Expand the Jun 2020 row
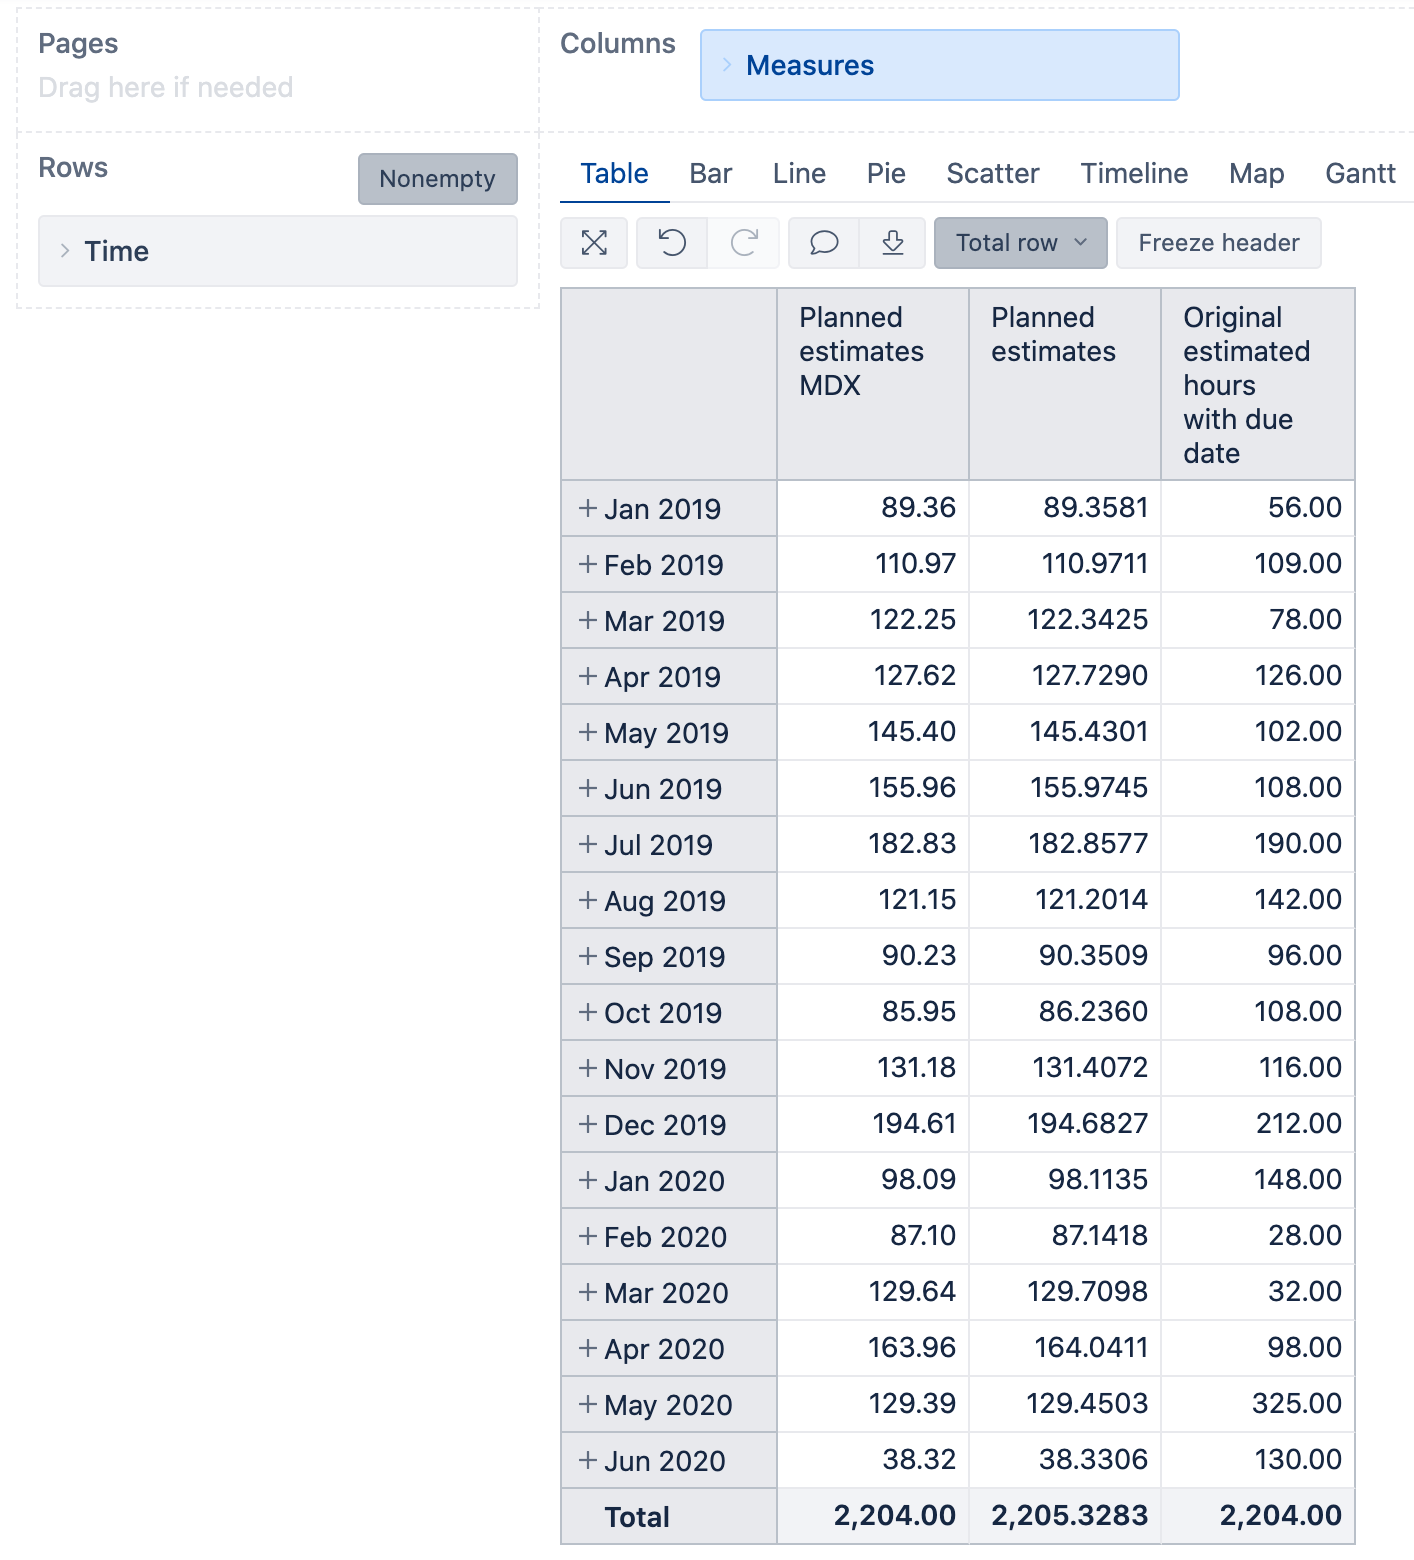1414x1560 pixels. pos(588,1460)
